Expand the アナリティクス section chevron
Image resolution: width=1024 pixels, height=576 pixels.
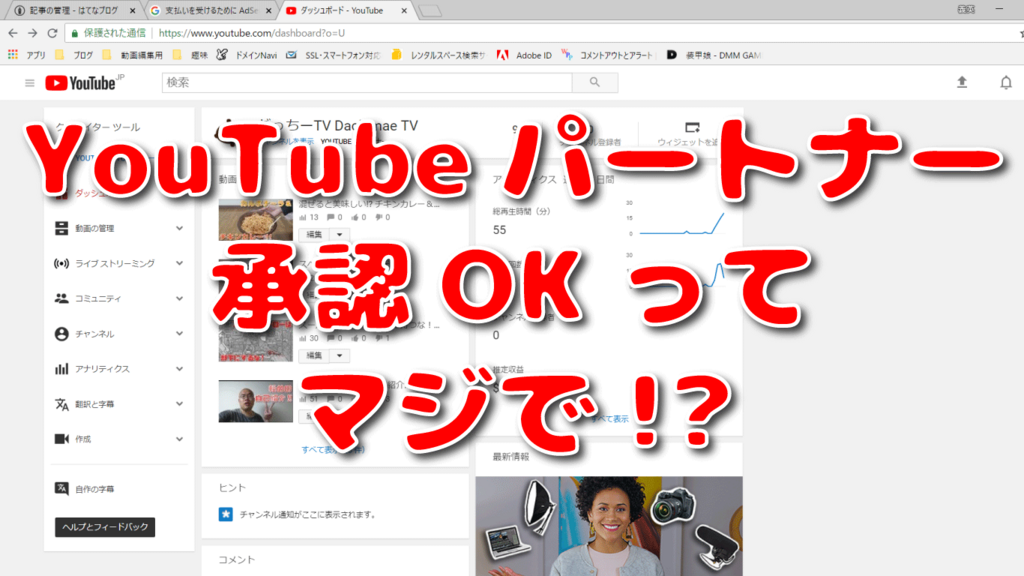180,369
